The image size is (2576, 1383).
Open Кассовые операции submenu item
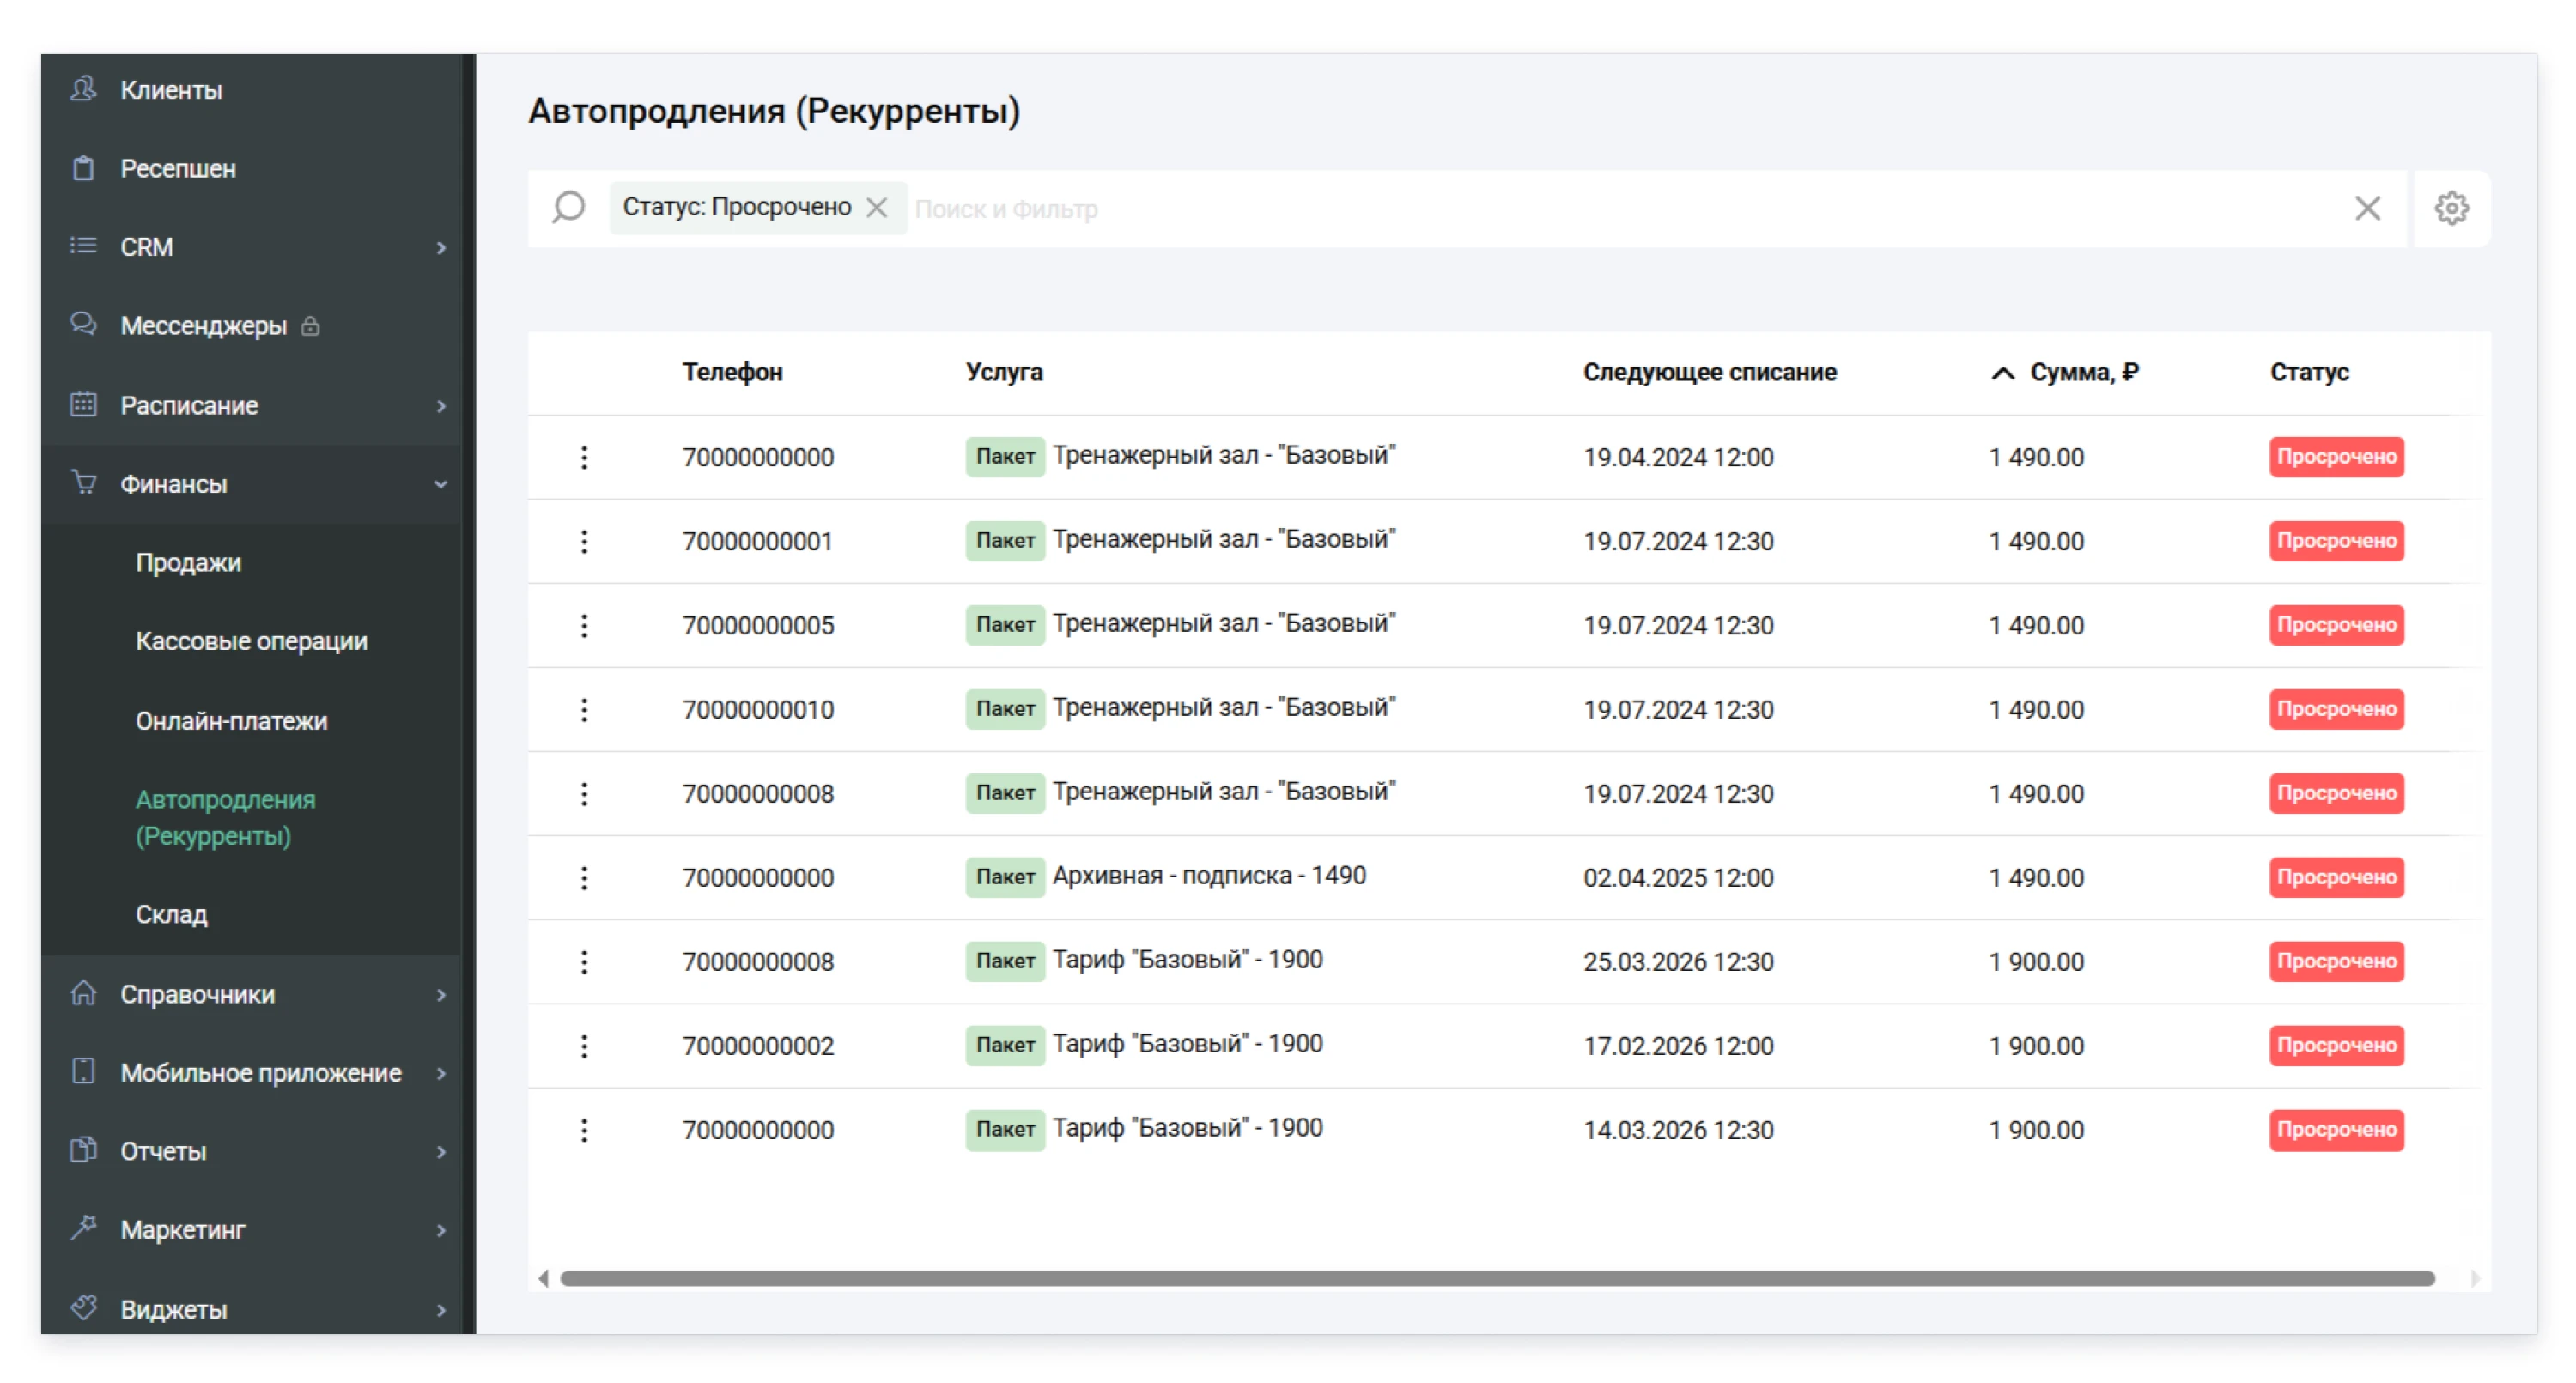[251, 640]
